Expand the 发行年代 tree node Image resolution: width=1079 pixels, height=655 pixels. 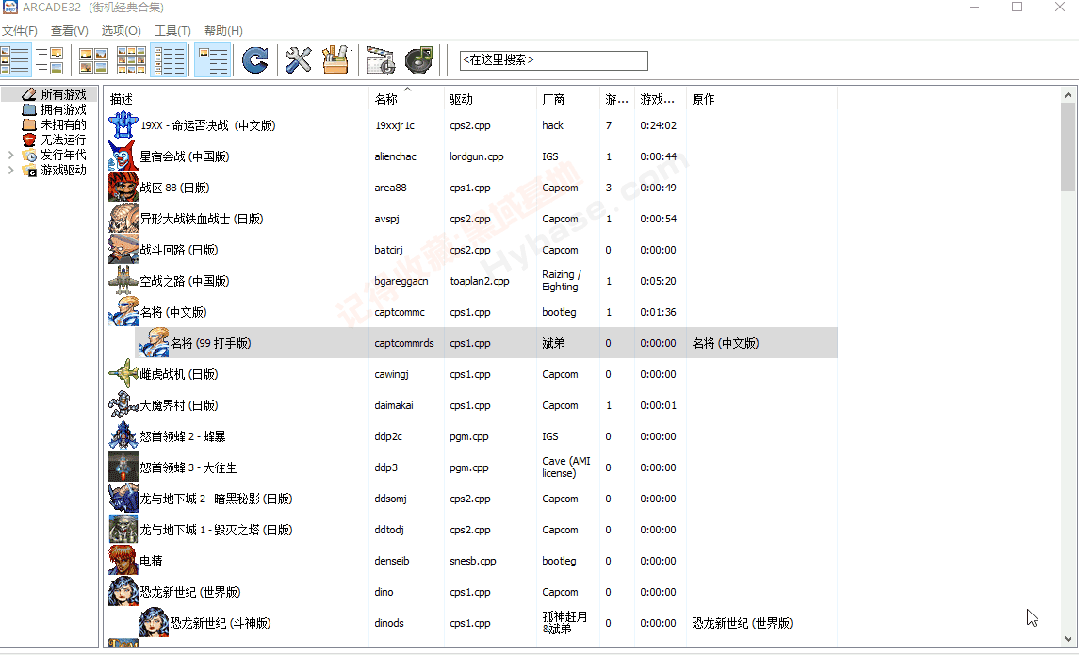(x=10, y=155)
